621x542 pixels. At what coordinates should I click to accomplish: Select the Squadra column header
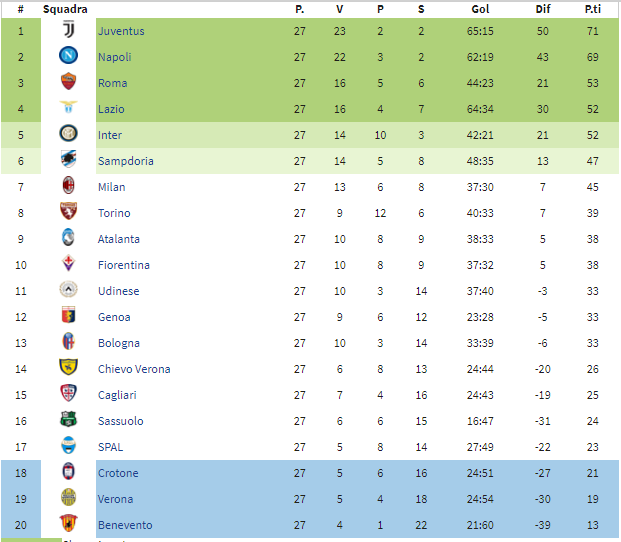coord(65,9)
